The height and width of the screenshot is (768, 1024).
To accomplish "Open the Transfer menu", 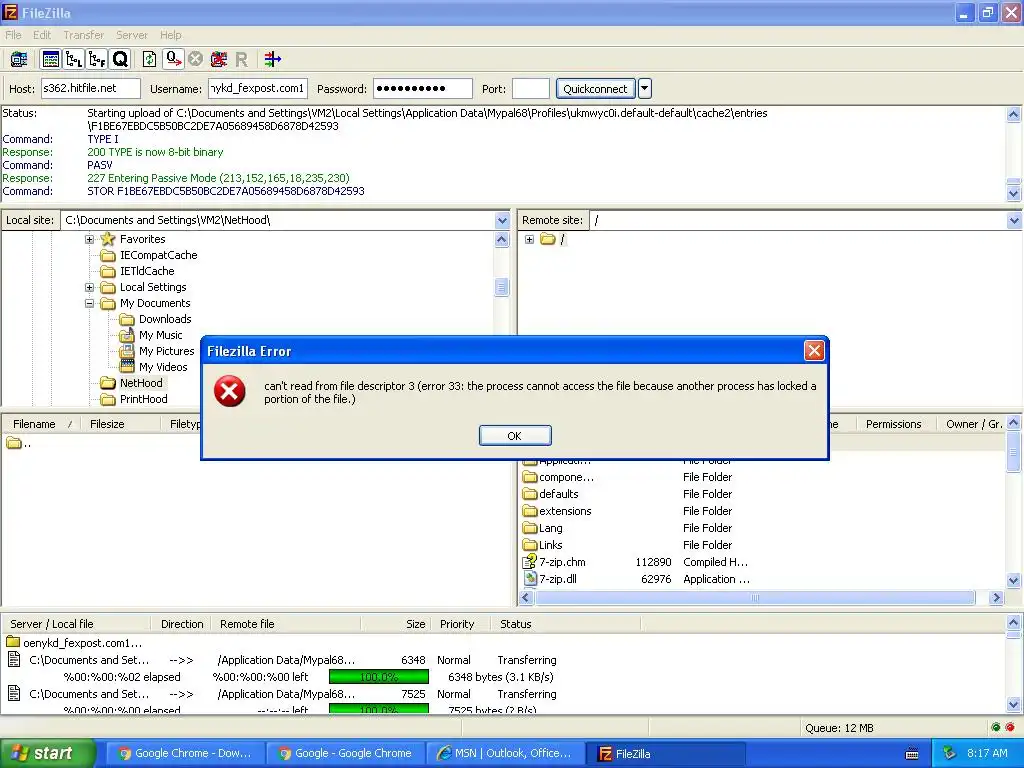I will click(x=84, y=35).
